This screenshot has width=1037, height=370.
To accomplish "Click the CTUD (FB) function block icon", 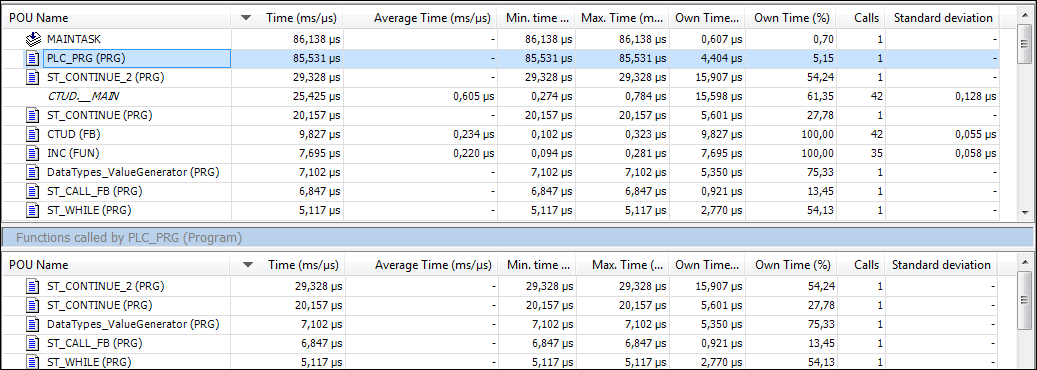I will click(x=33, y=134).
